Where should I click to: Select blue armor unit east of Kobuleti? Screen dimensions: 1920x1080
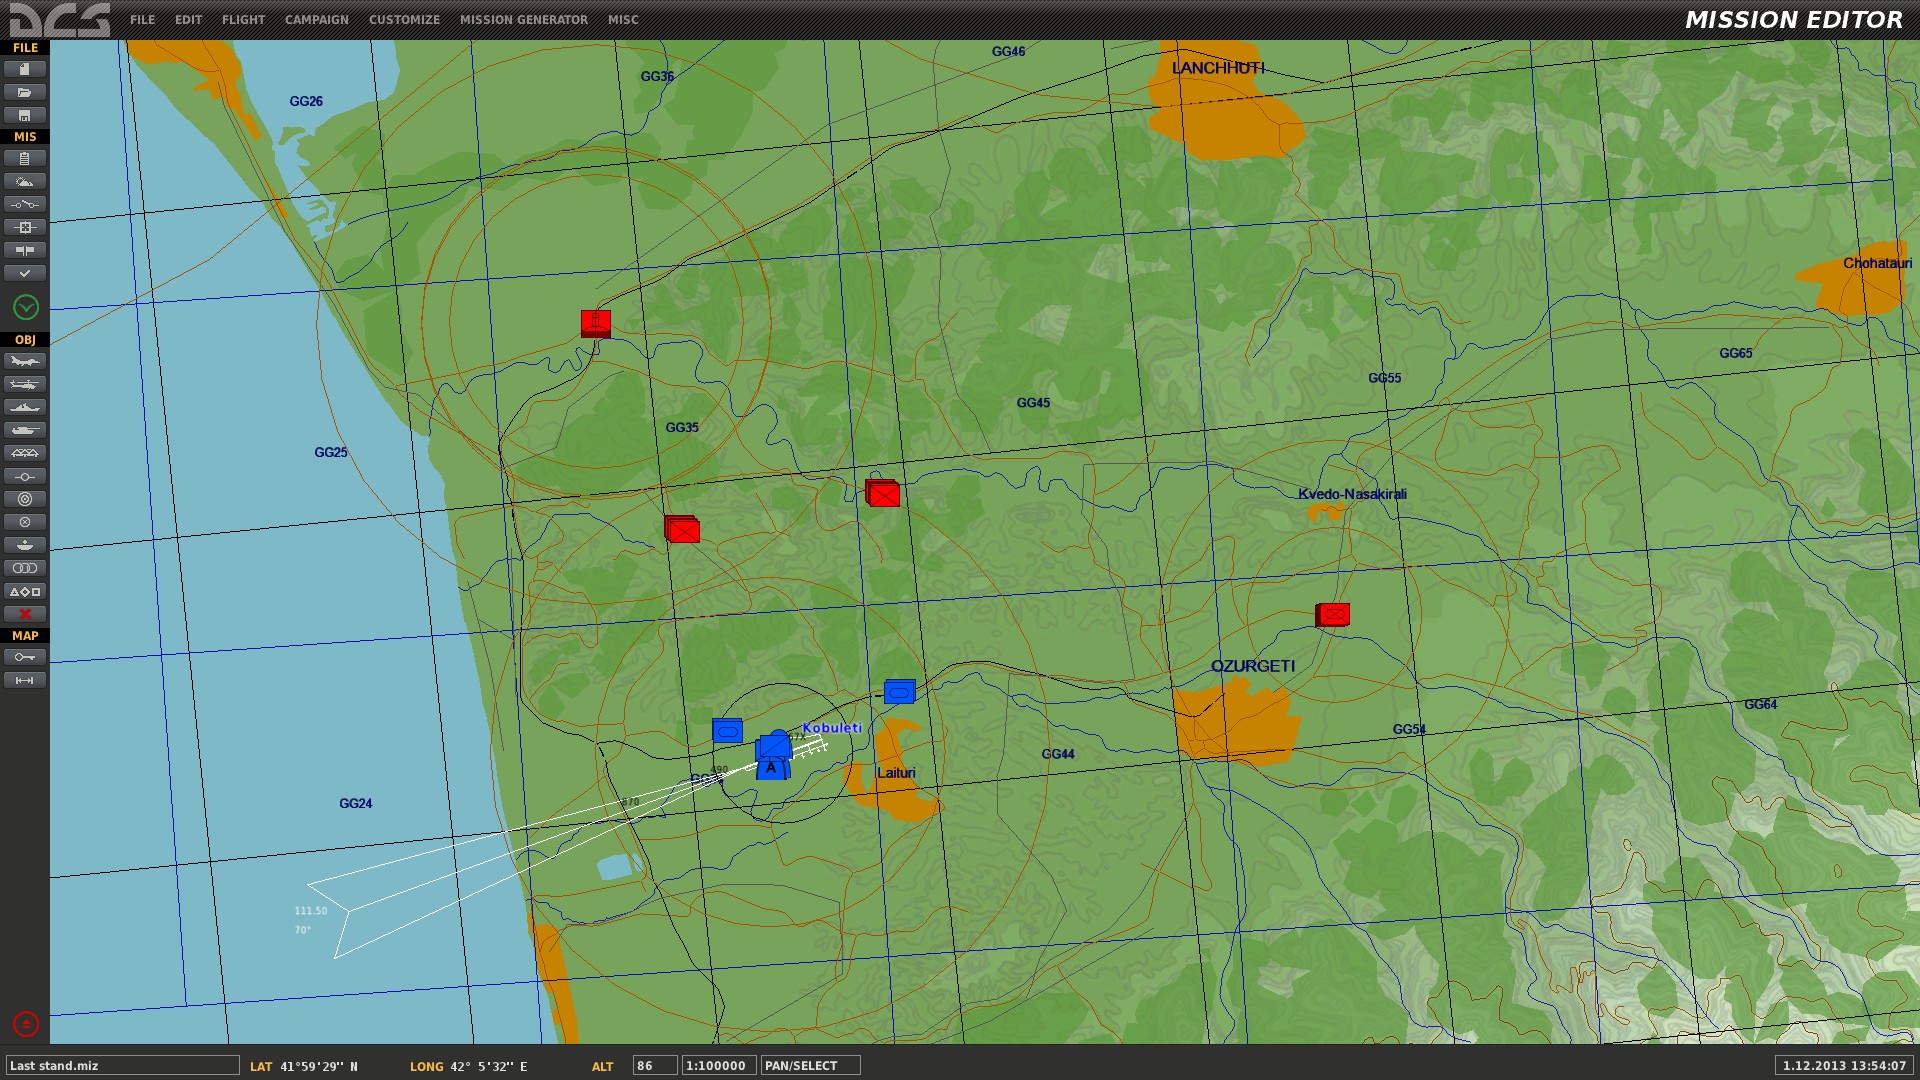tap(899, 691)
